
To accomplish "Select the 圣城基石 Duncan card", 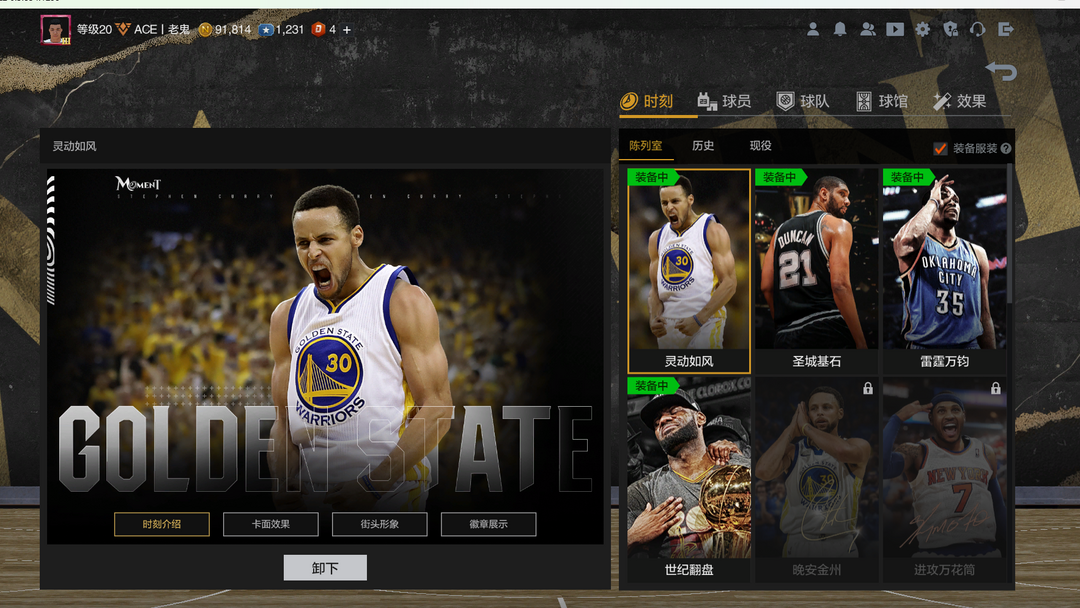I will point(817,270).
